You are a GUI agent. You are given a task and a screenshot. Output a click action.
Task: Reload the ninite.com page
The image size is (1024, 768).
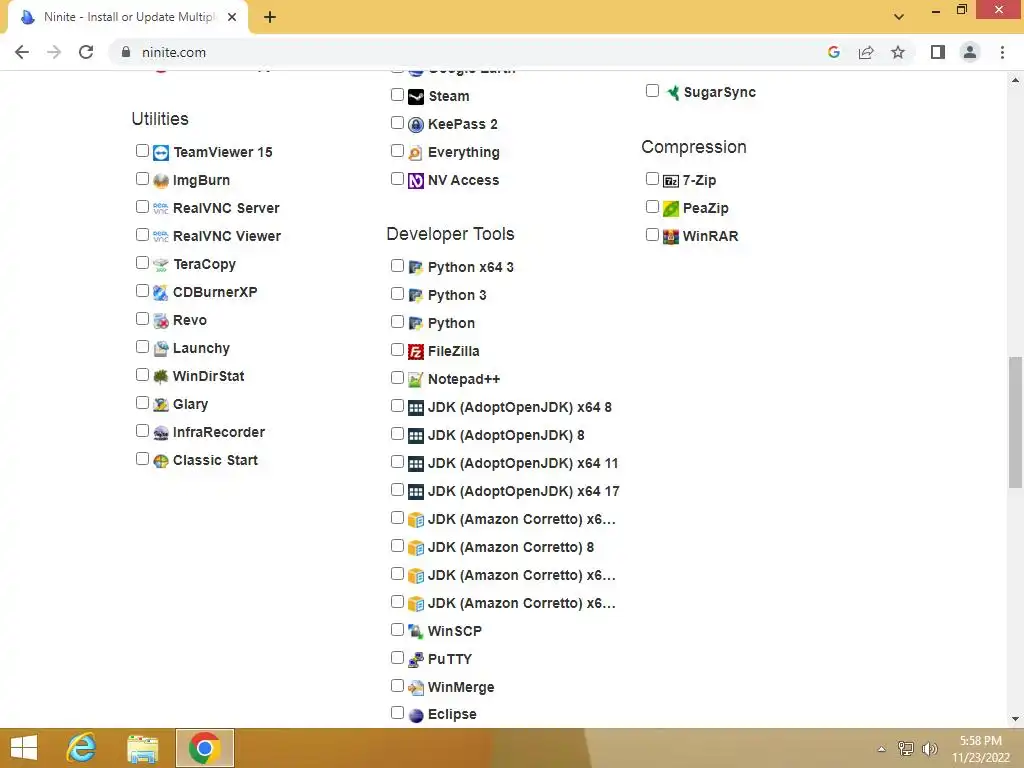tap(86, 52)
